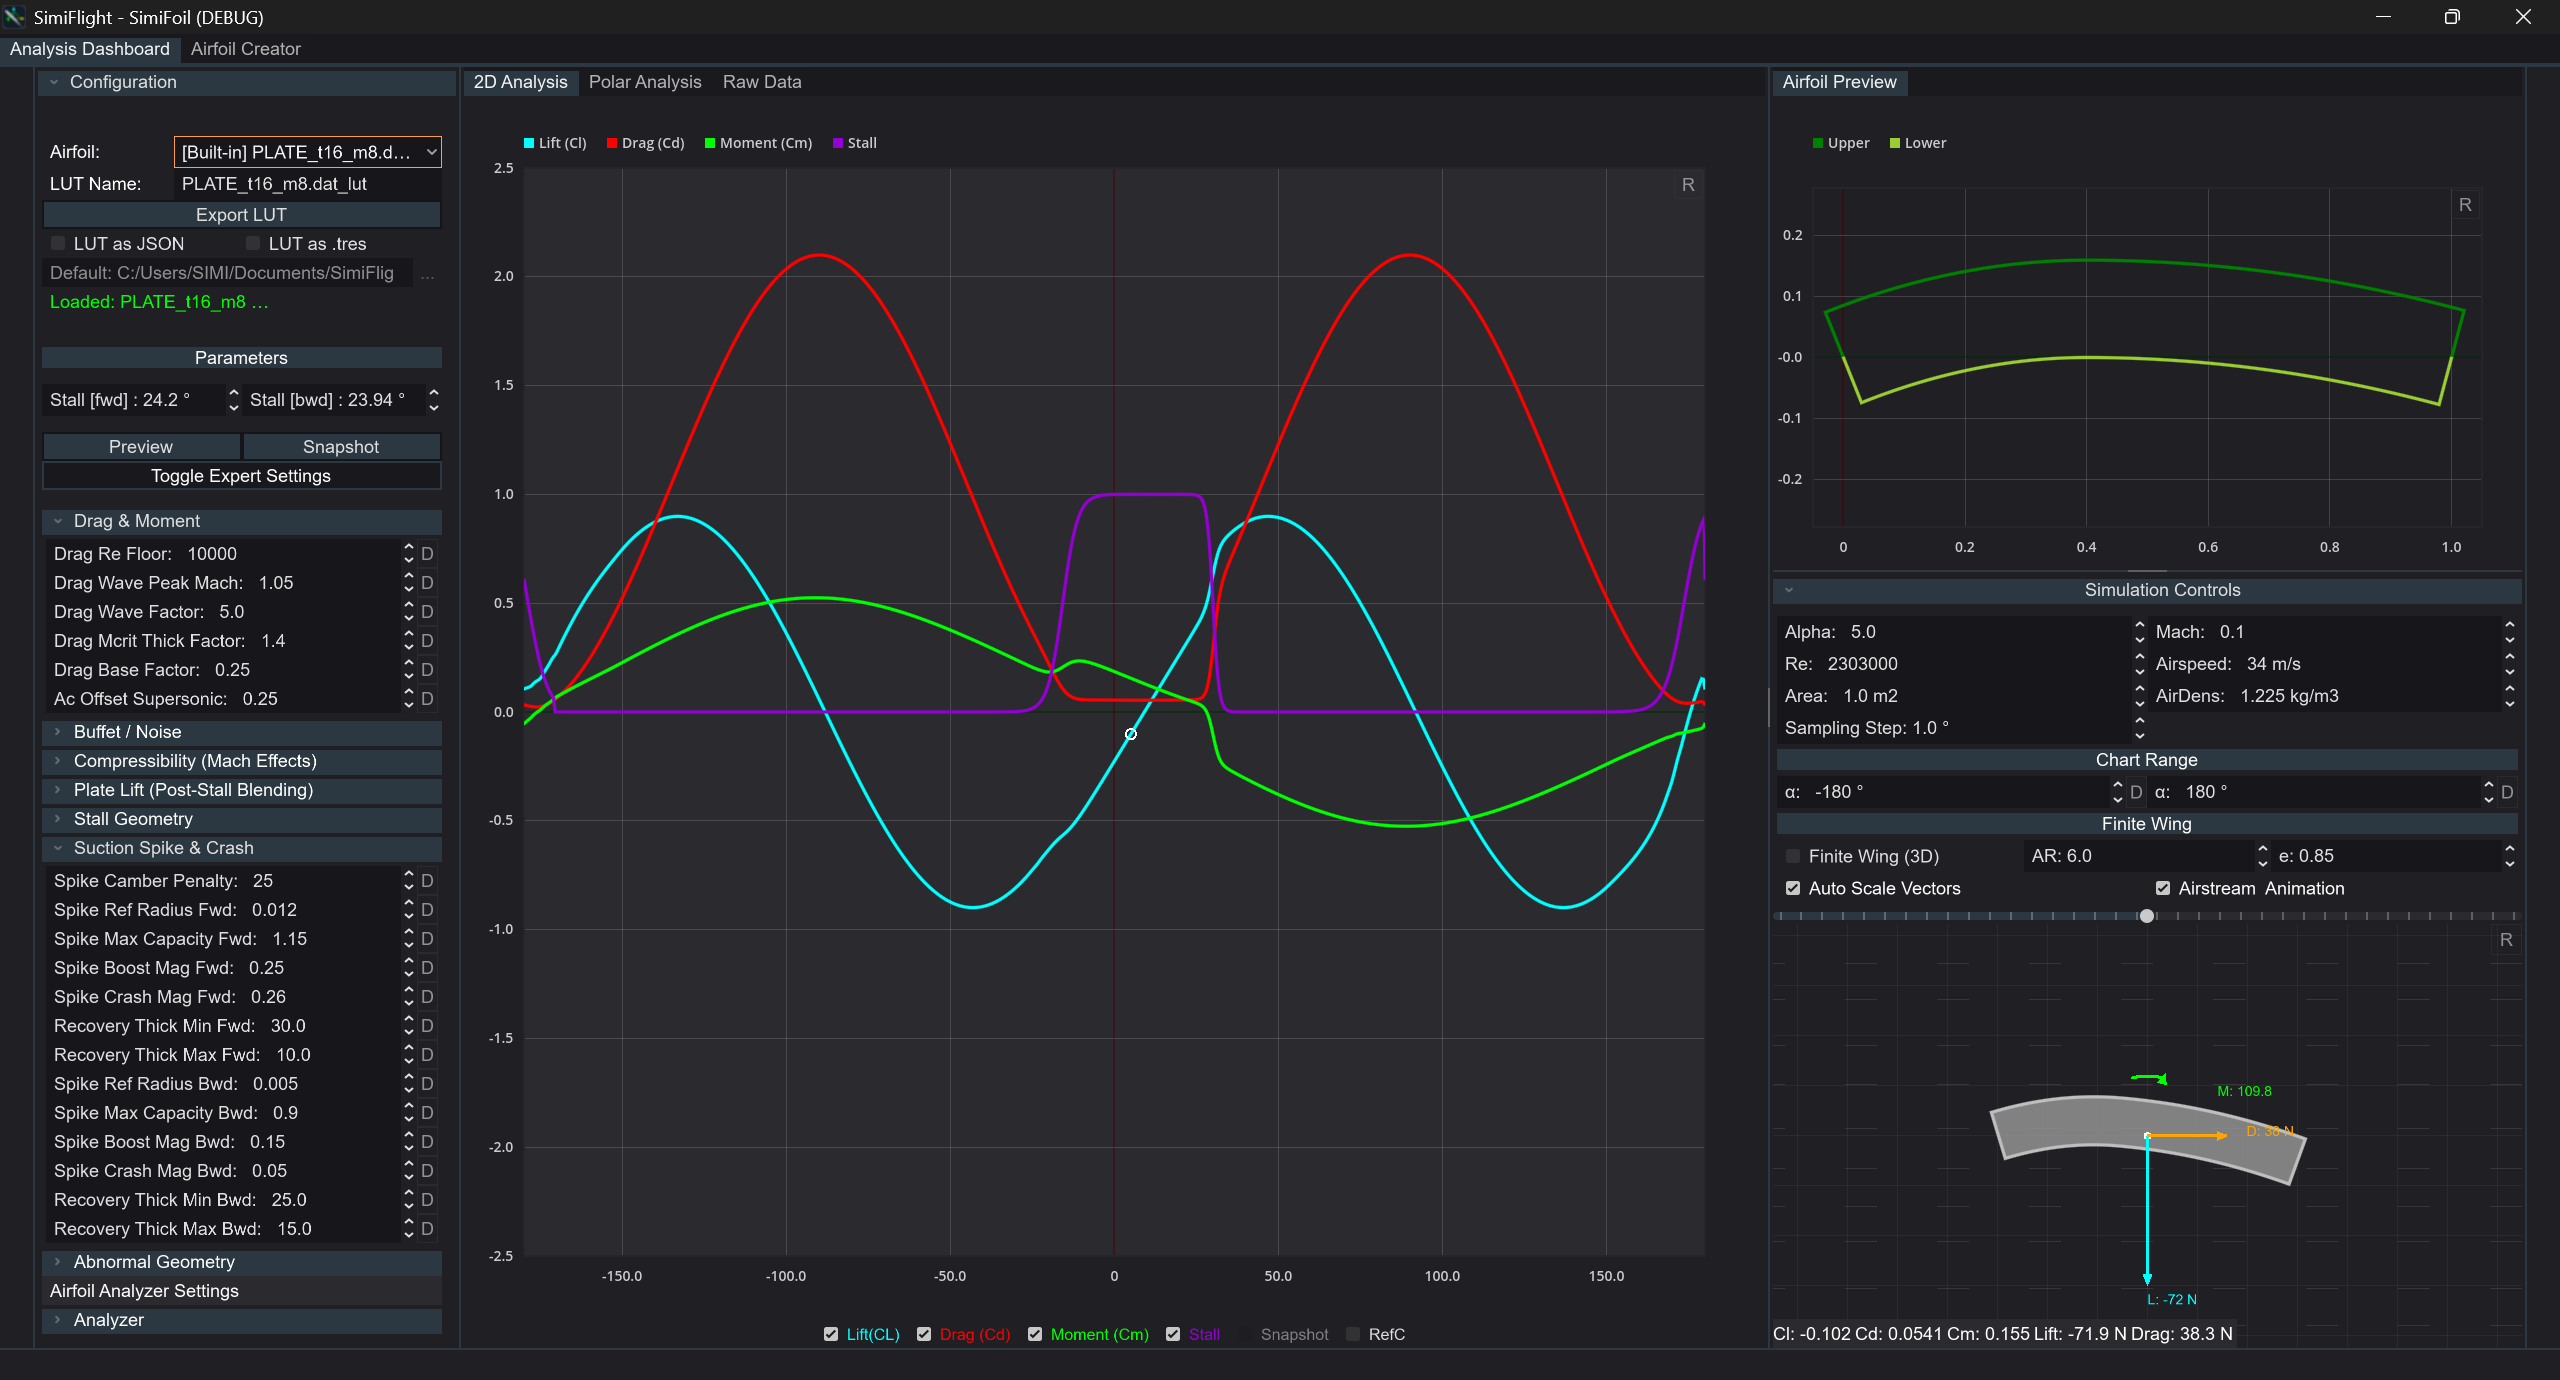Click the force vector view R icon
Viewport: 2560px width, 1380px height.
[x=2506, y=940]
